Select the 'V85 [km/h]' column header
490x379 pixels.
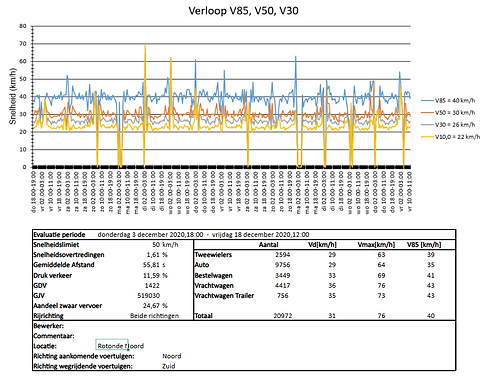coord(424,245)
